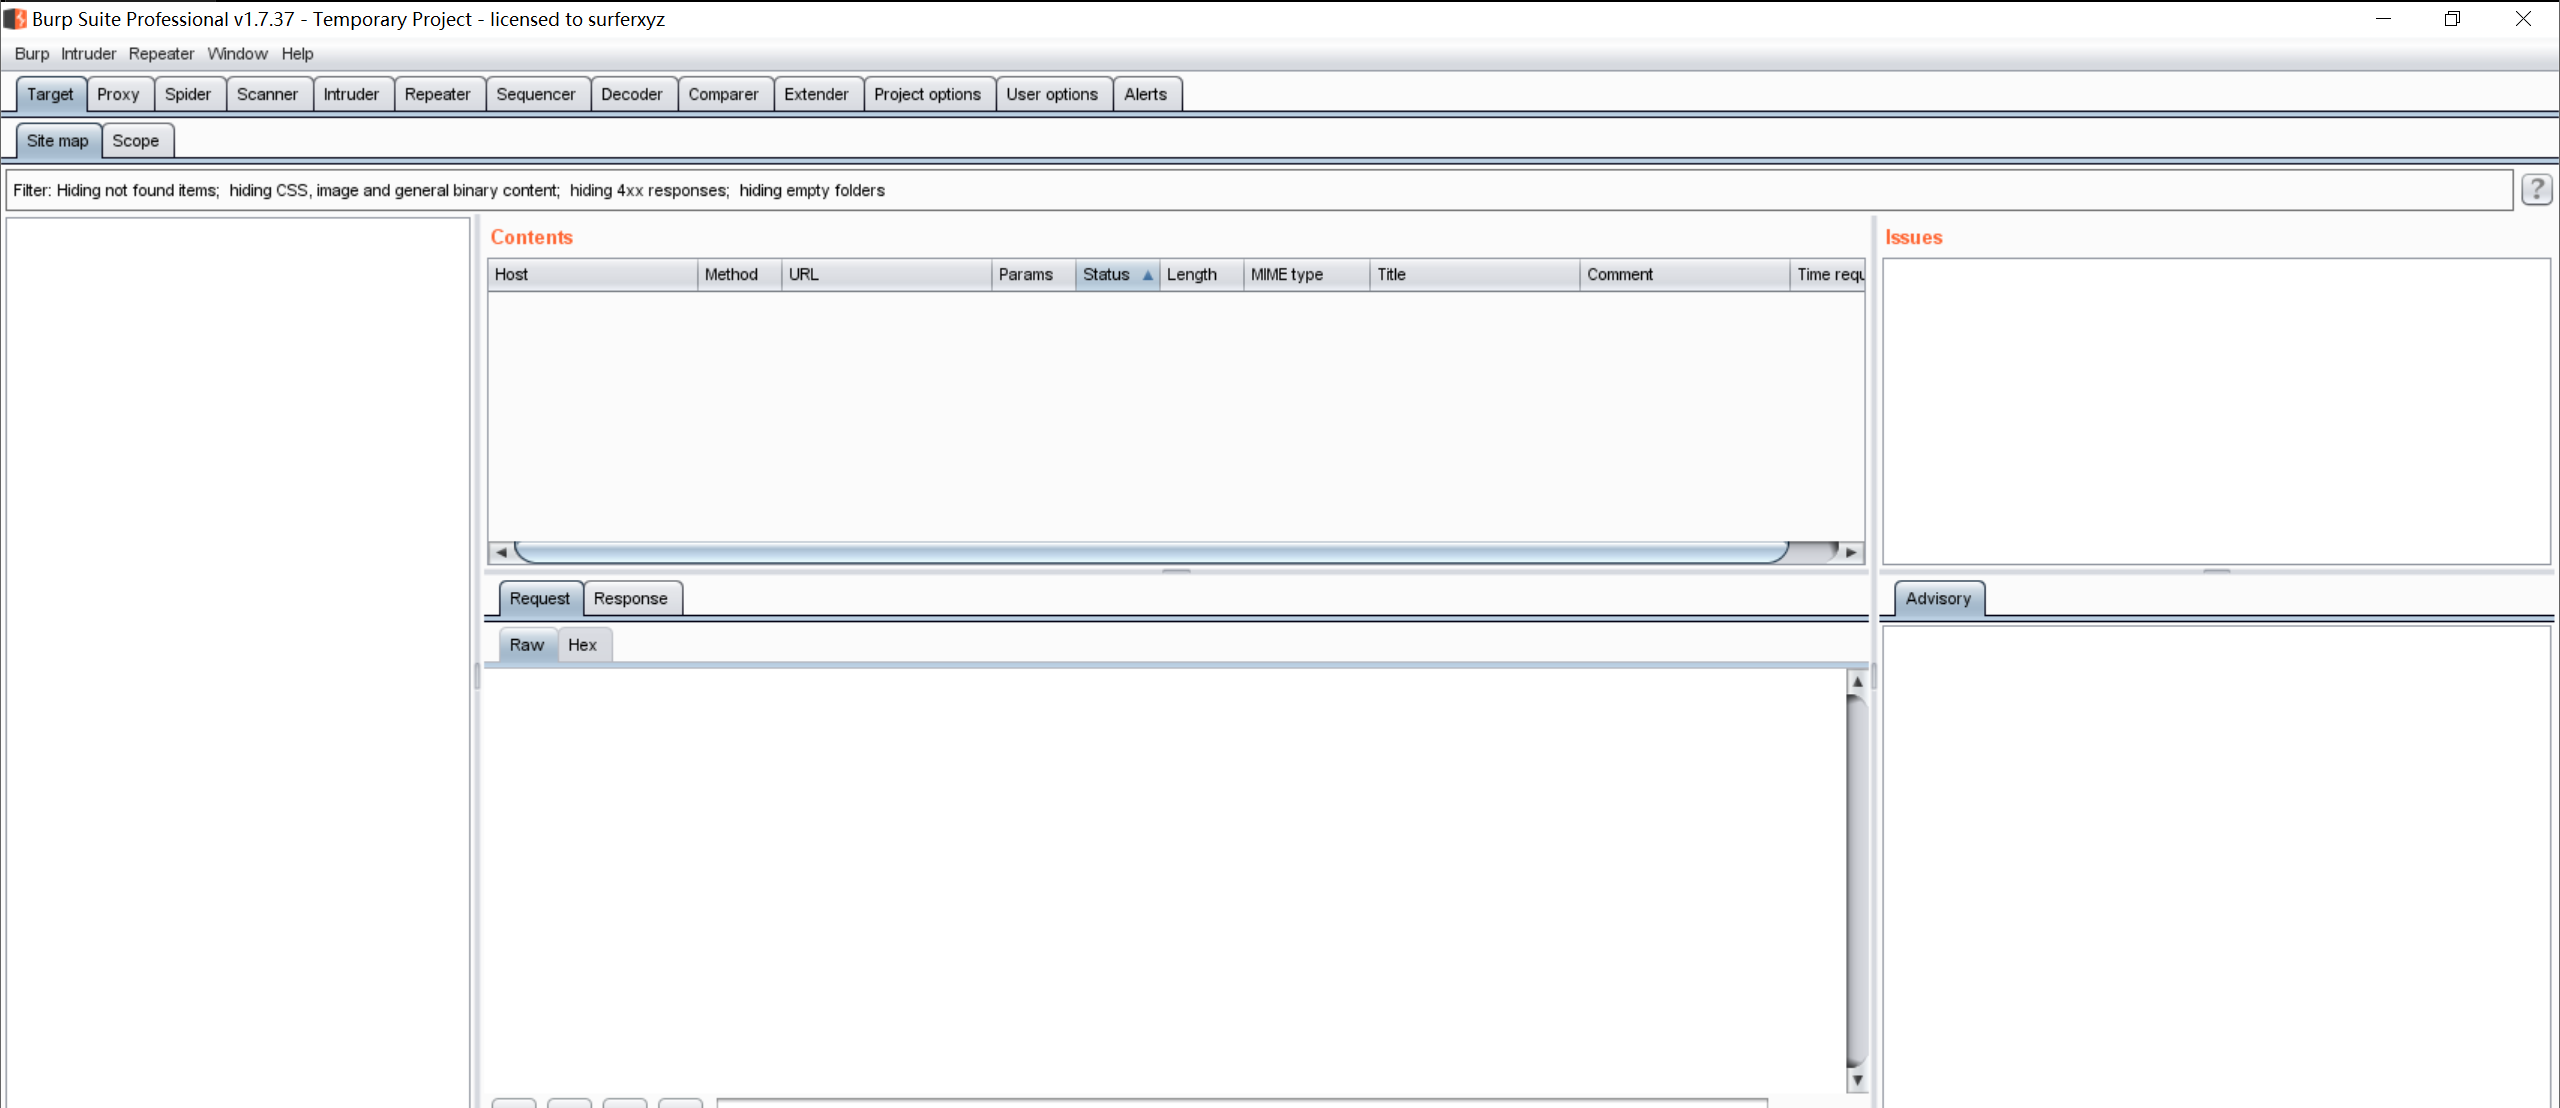The image size is (2560, 1108).
Task: Sort contents by Time requested column
Action: pos(1828,275)
